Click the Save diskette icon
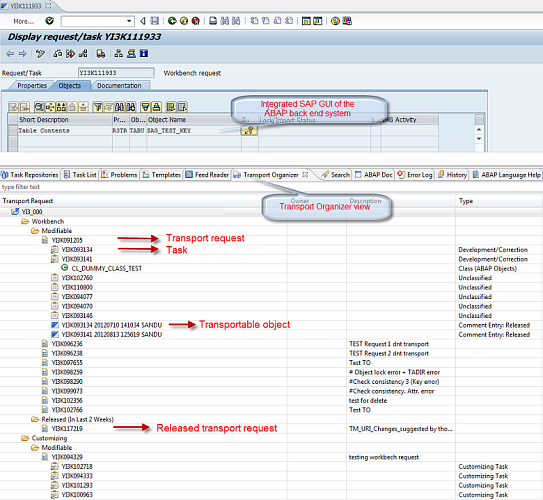This screenshot has width=543, height=500. point(154,21)
